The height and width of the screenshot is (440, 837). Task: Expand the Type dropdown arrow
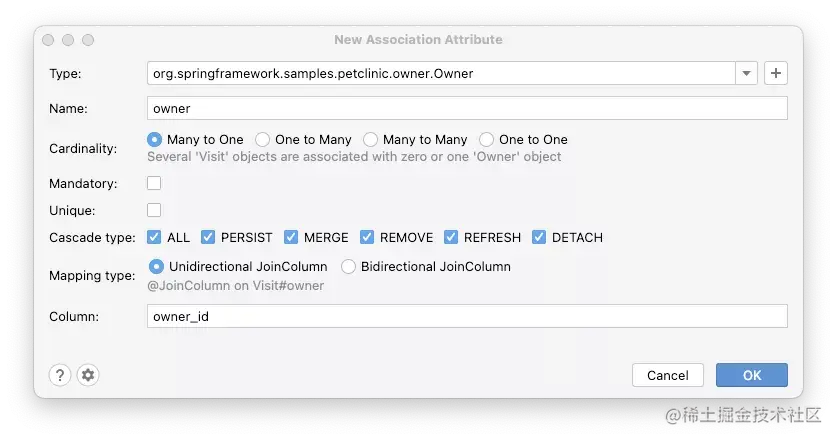[x=747, y=73]
